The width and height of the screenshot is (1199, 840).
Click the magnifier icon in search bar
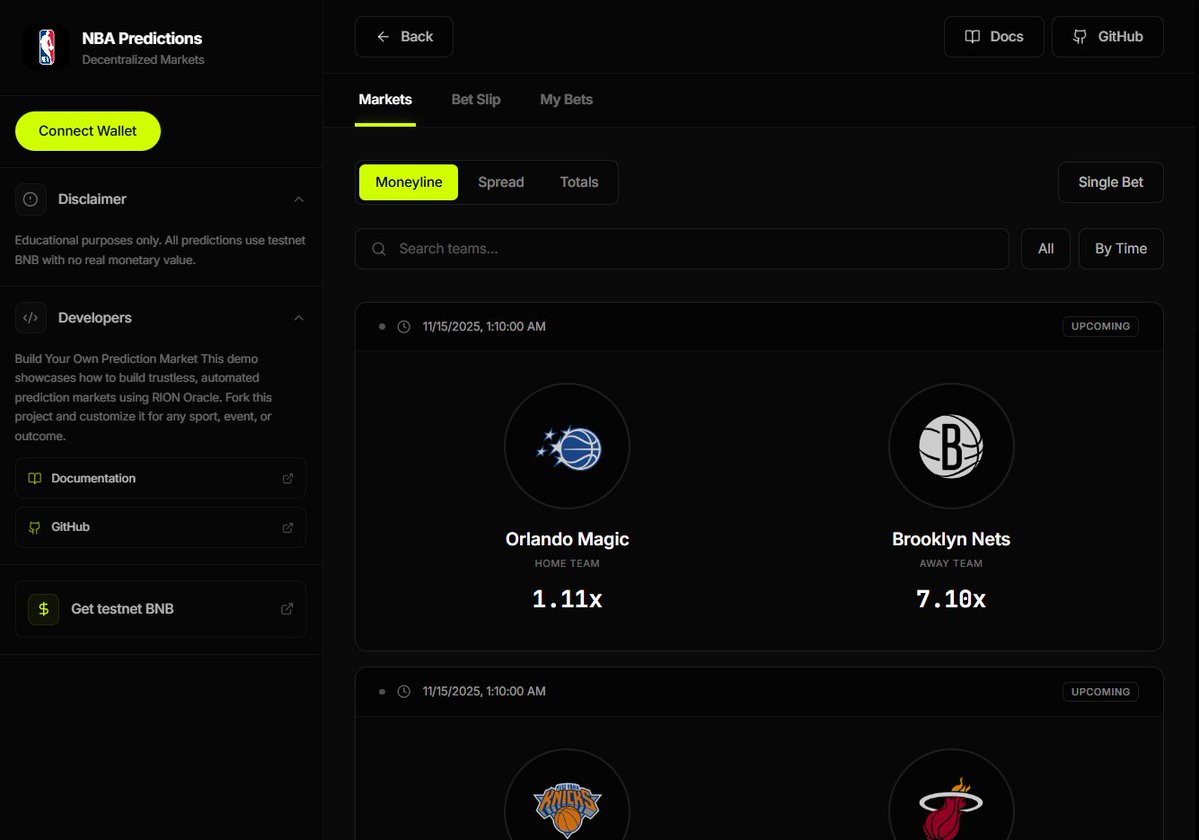tap(379, 249)
